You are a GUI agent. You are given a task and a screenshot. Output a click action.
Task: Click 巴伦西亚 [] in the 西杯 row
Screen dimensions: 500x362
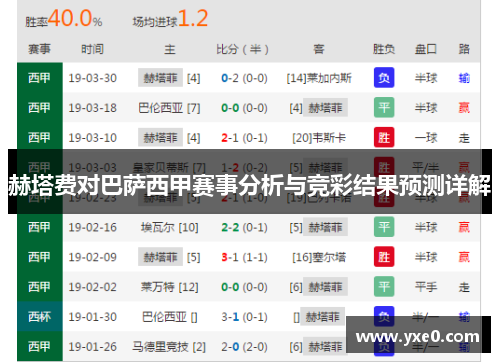[170, 317]
